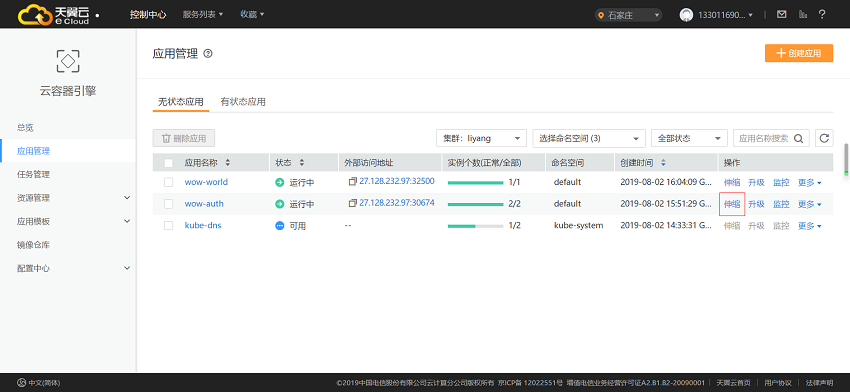The width and height of the screenshot is (850, 392).
Task: Copy wow-world external address icon
Action: [352, 181]
